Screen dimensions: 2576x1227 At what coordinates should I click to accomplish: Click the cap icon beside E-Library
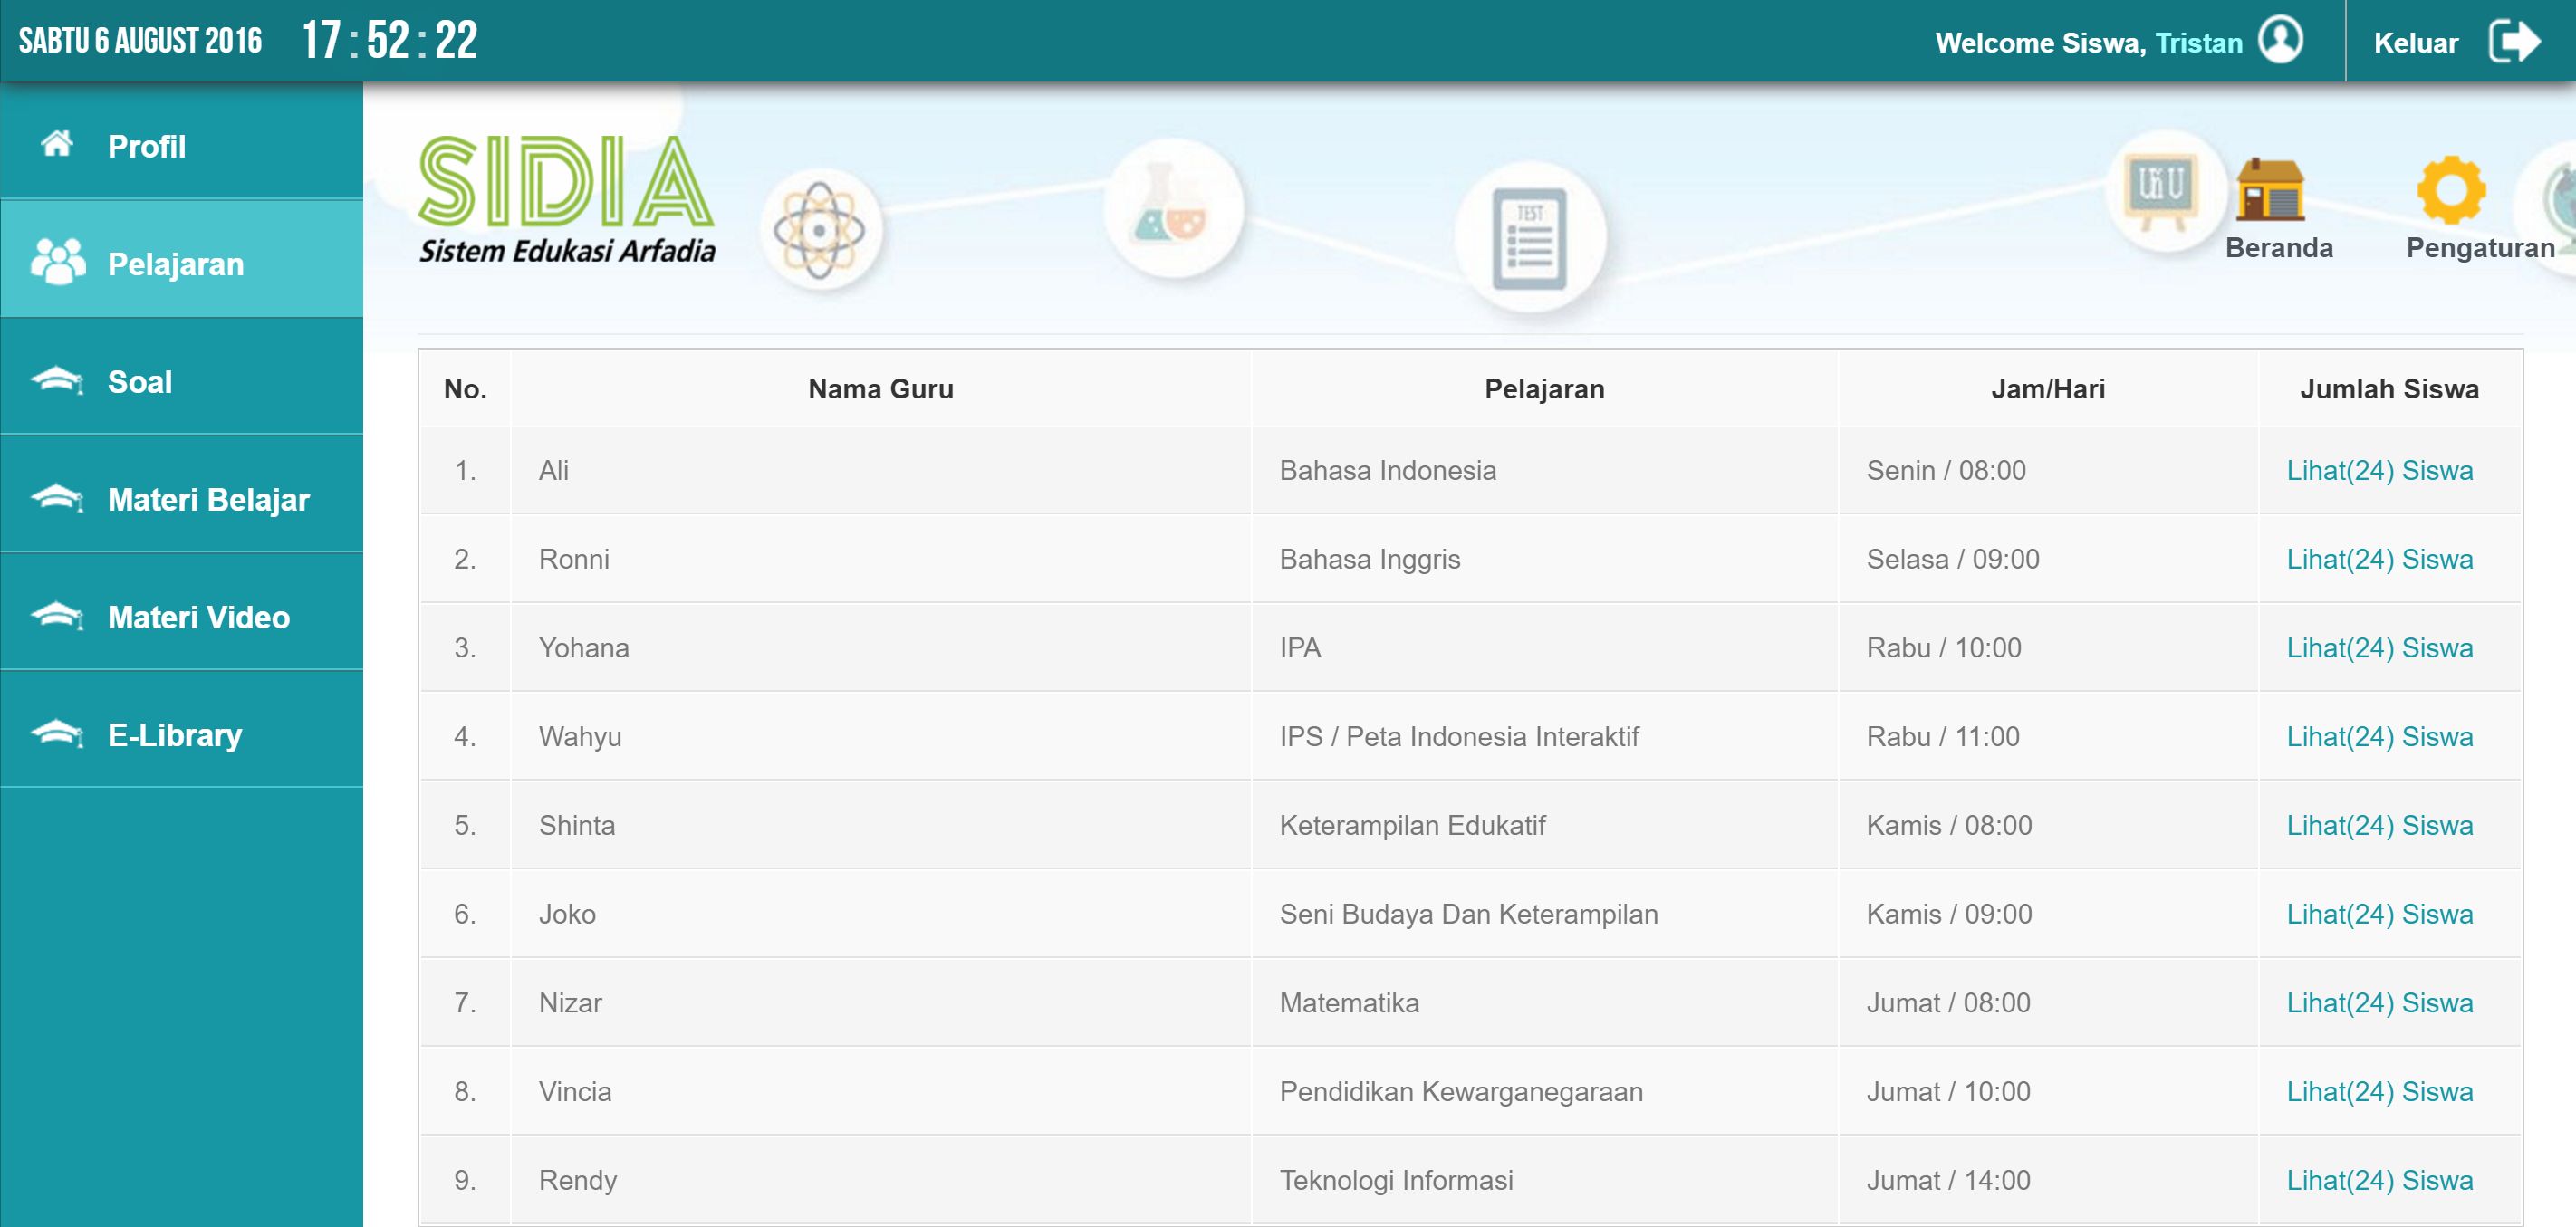(57, 734)
